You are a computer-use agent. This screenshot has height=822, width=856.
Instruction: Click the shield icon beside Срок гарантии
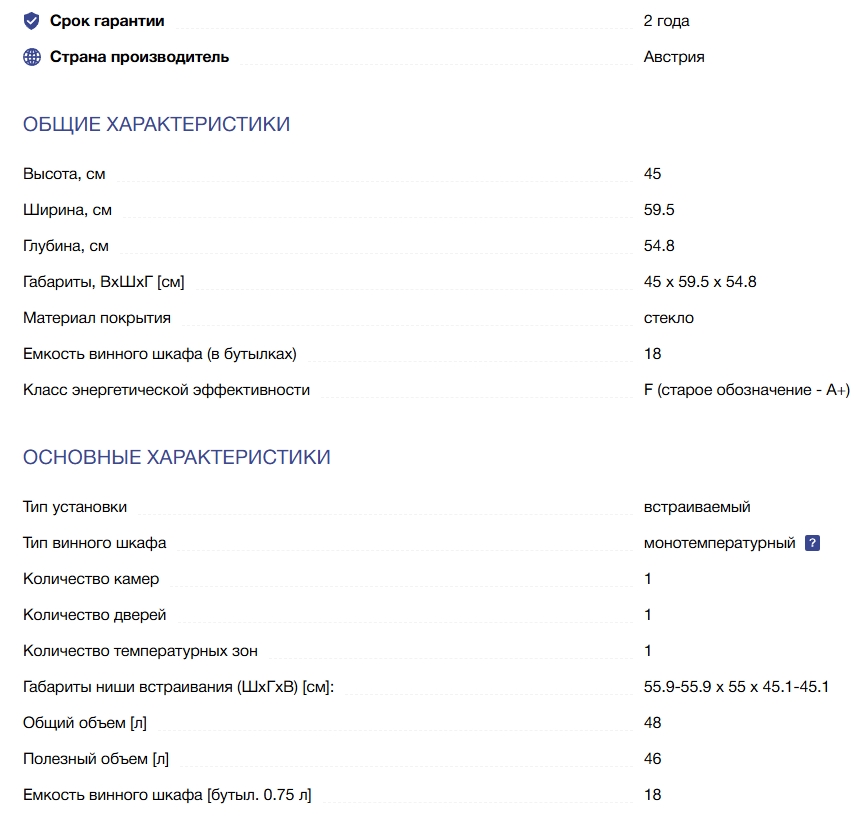click(x=32, y=21)
